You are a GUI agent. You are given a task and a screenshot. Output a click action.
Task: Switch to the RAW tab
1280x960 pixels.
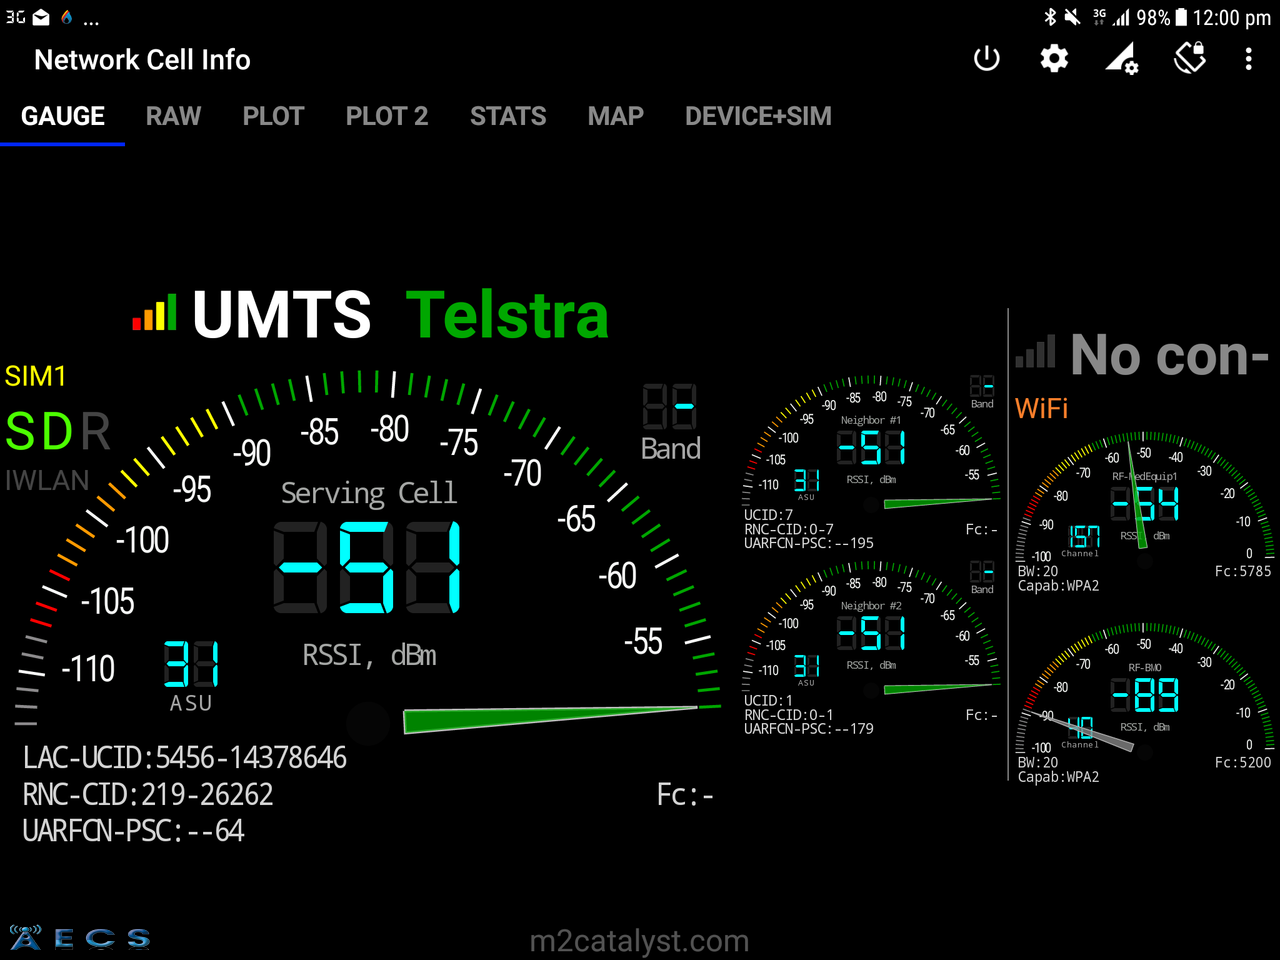pos(173,116)
